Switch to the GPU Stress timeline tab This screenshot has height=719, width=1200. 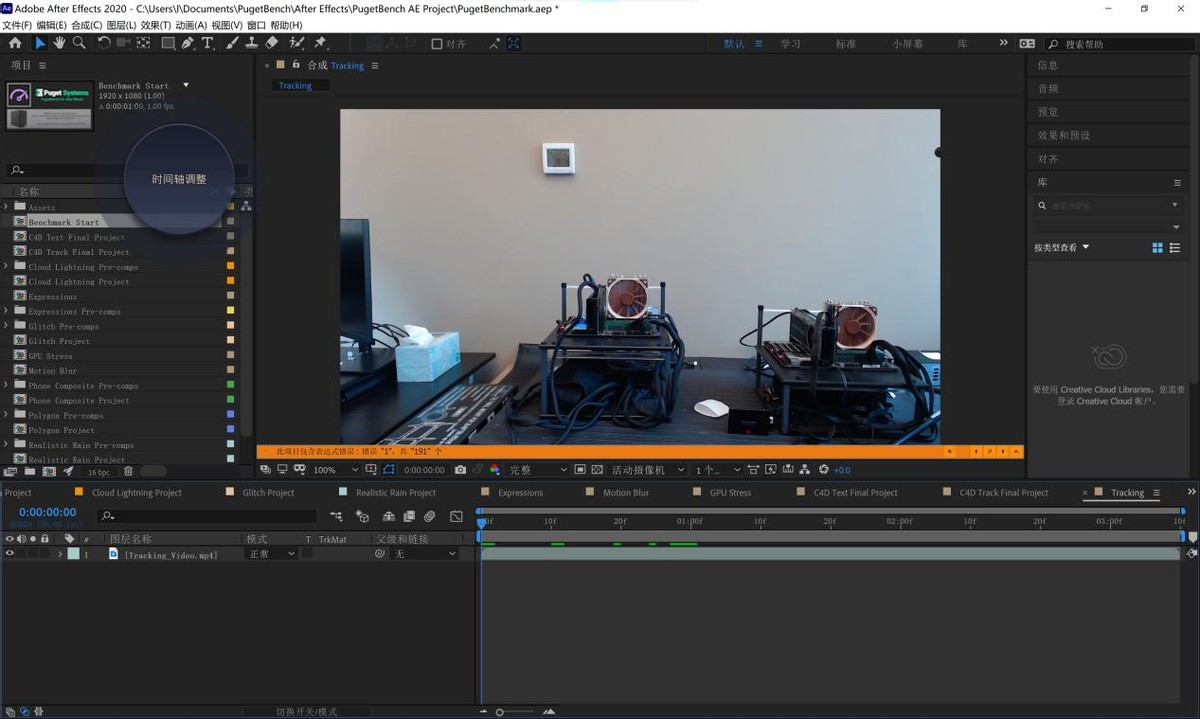pyautogui.click(x=730, y=493)
